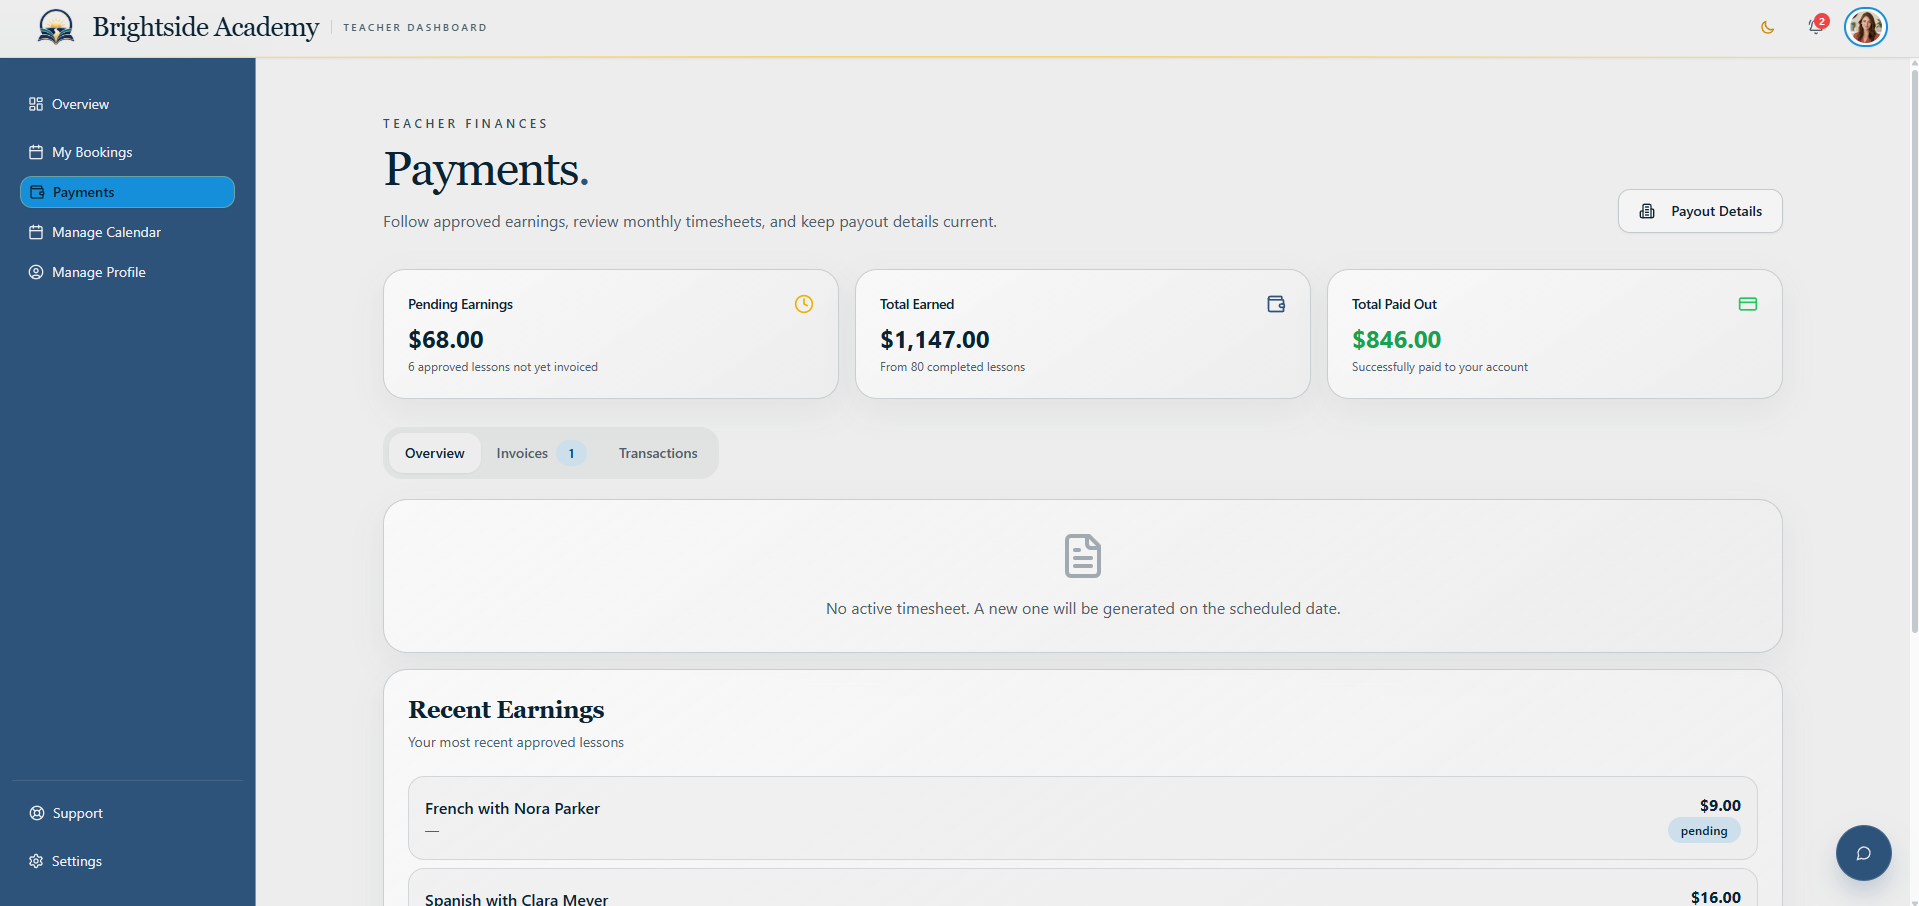
Task: Switch to the Invoices tab
Action: coord(541,453)
